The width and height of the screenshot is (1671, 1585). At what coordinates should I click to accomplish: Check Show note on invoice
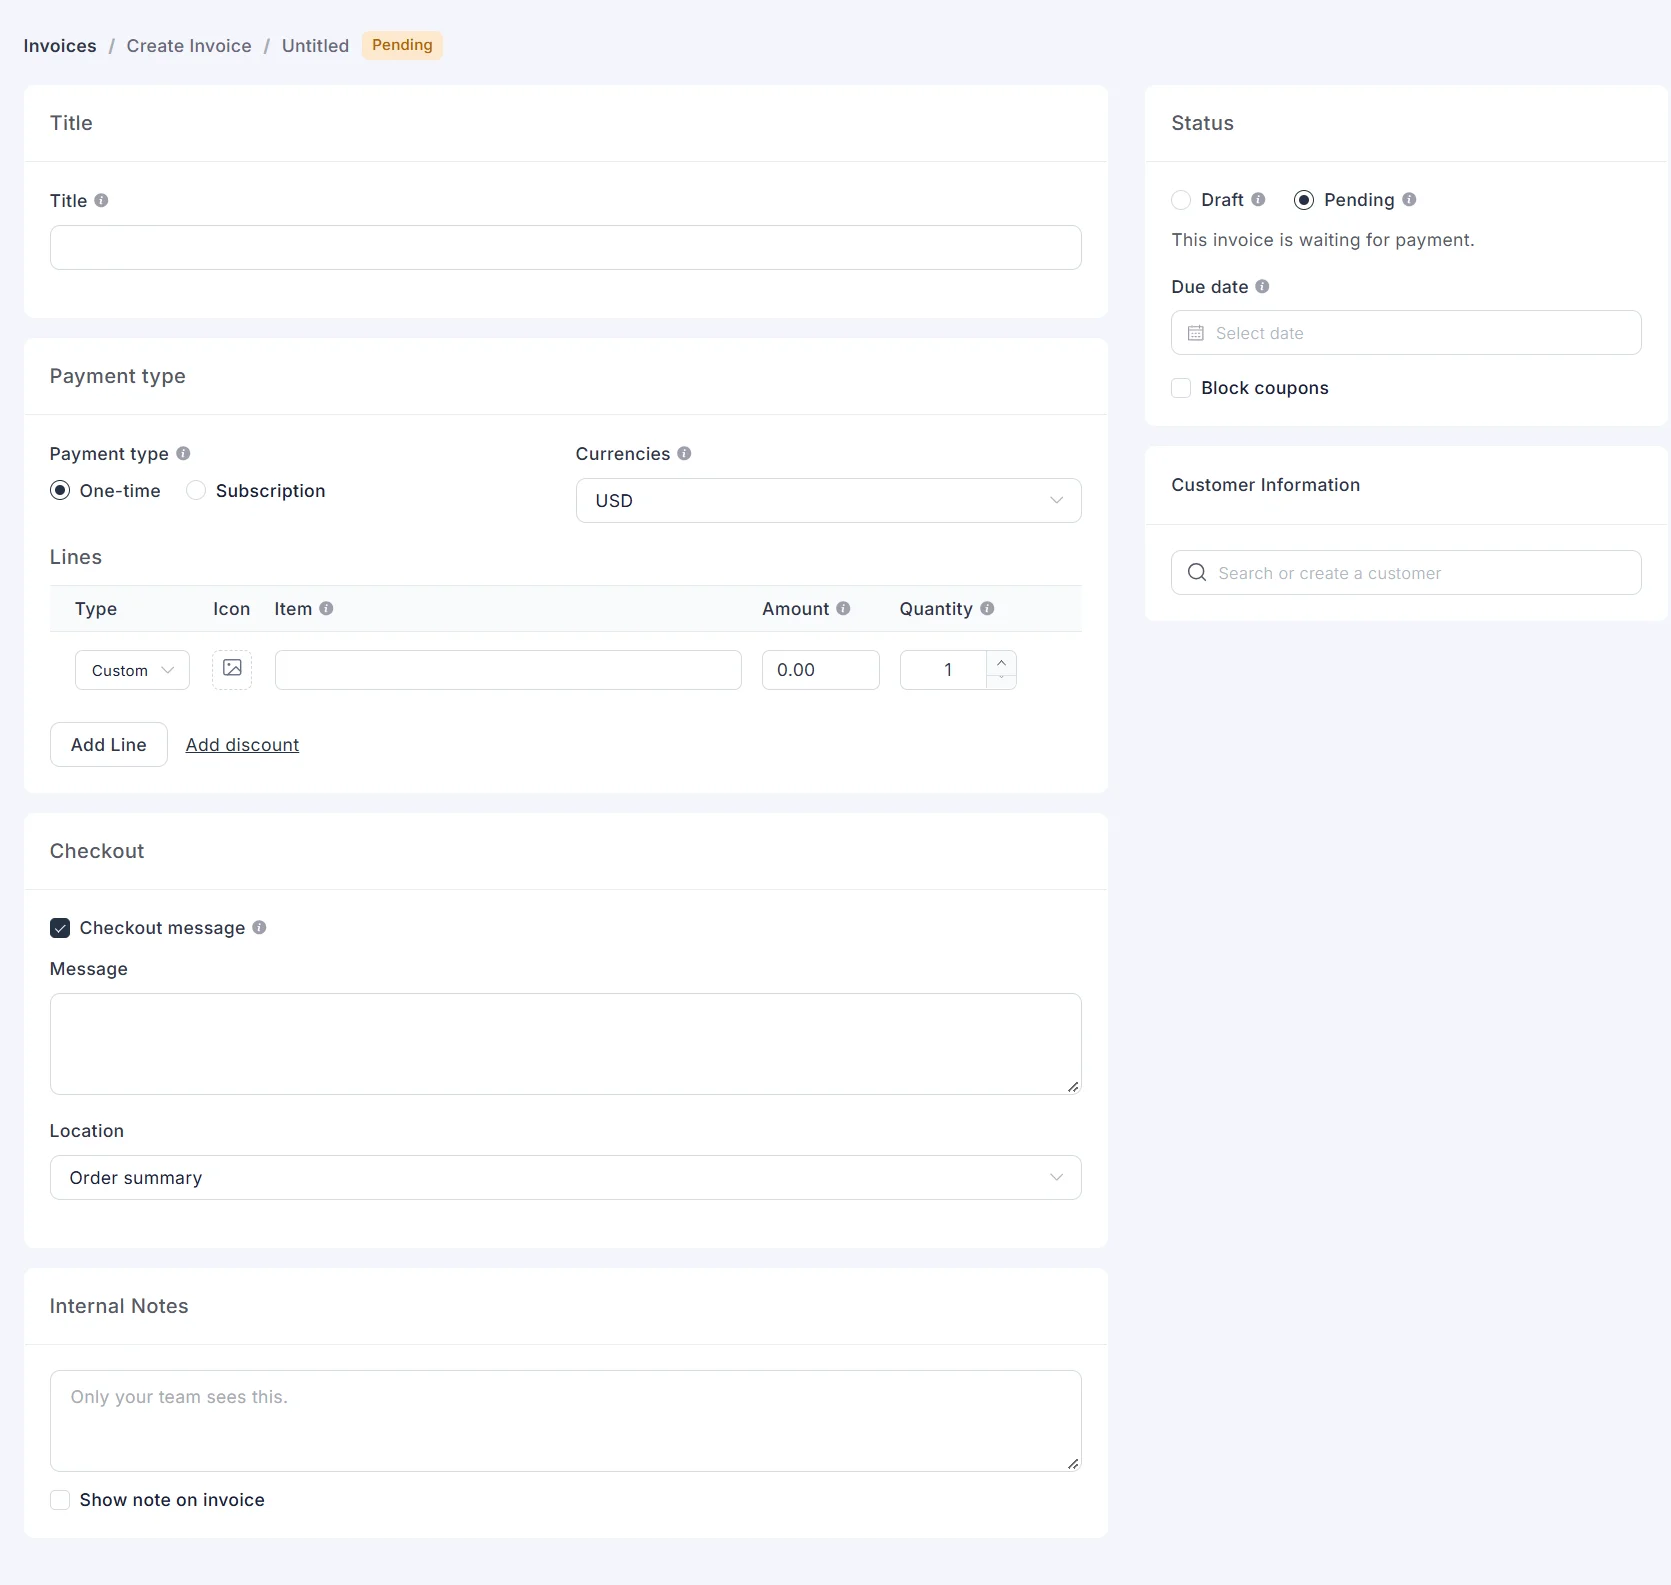(x=60, y=1500)
